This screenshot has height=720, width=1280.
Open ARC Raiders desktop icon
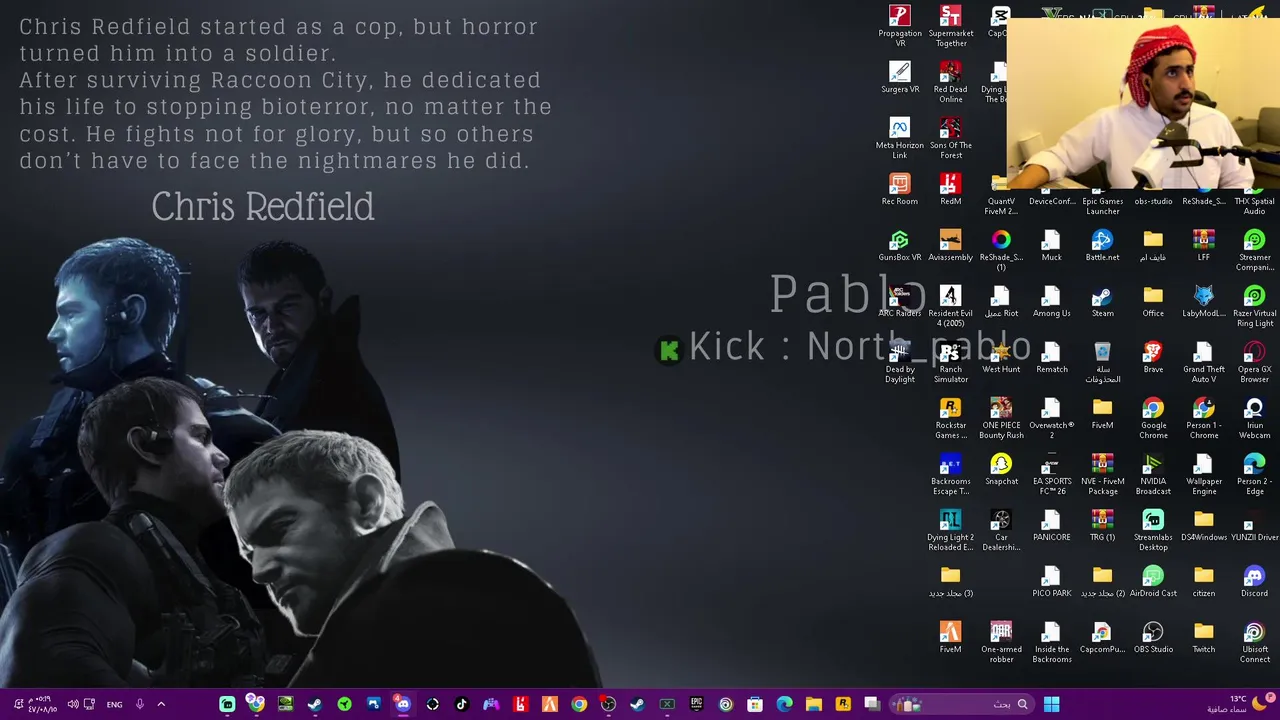click(900, 301)
